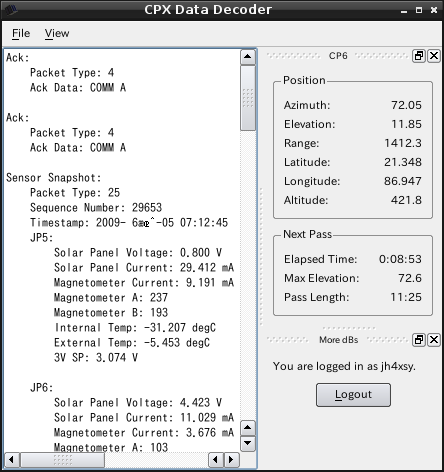Click 'Internal Temp: -31.207 degC' line

pyautogui.click(x=135, y=328)
